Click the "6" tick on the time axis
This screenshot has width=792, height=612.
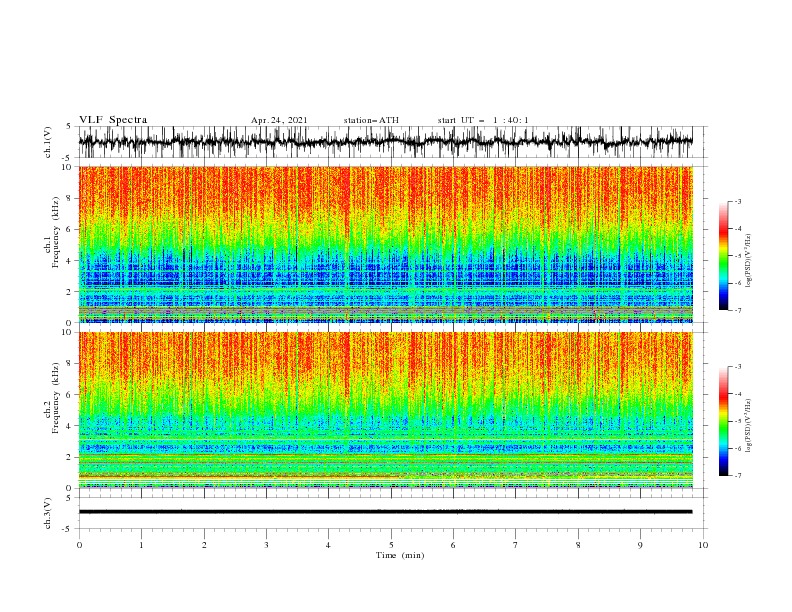[453, 545]
